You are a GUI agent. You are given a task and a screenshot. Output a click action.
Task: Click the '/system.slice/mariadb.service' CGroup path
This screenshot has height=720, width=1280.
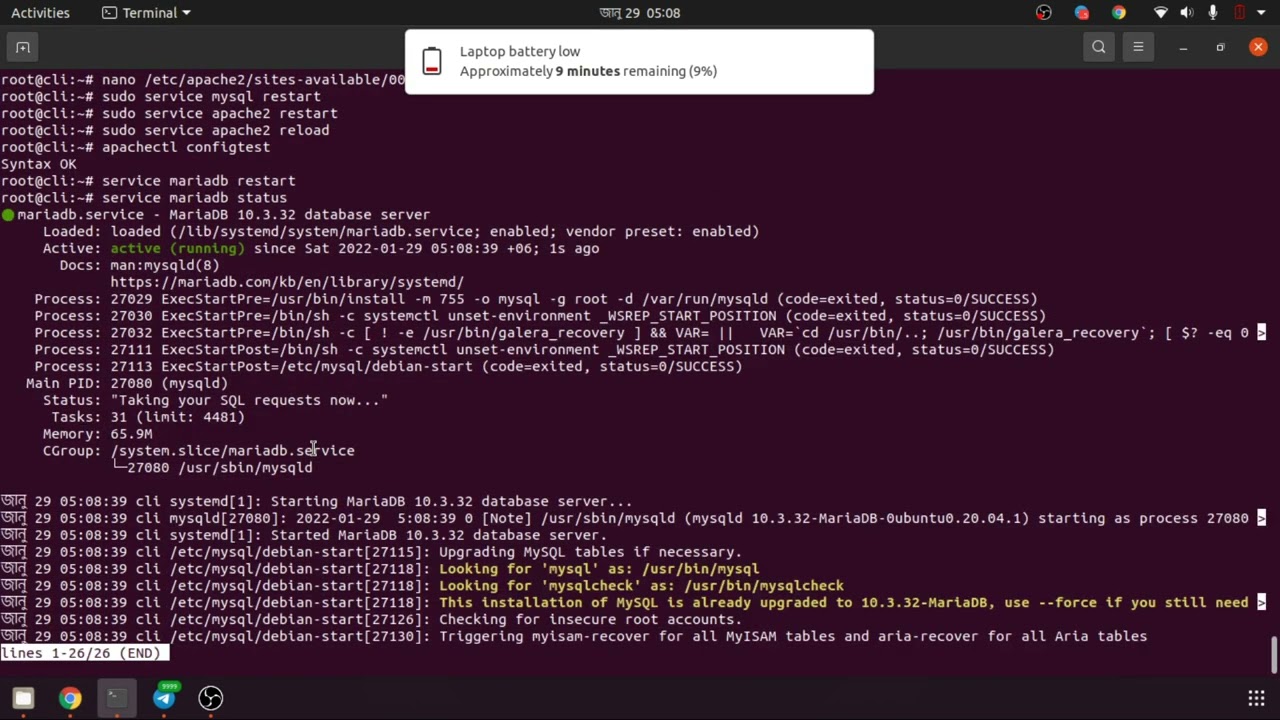click(232, 451)
